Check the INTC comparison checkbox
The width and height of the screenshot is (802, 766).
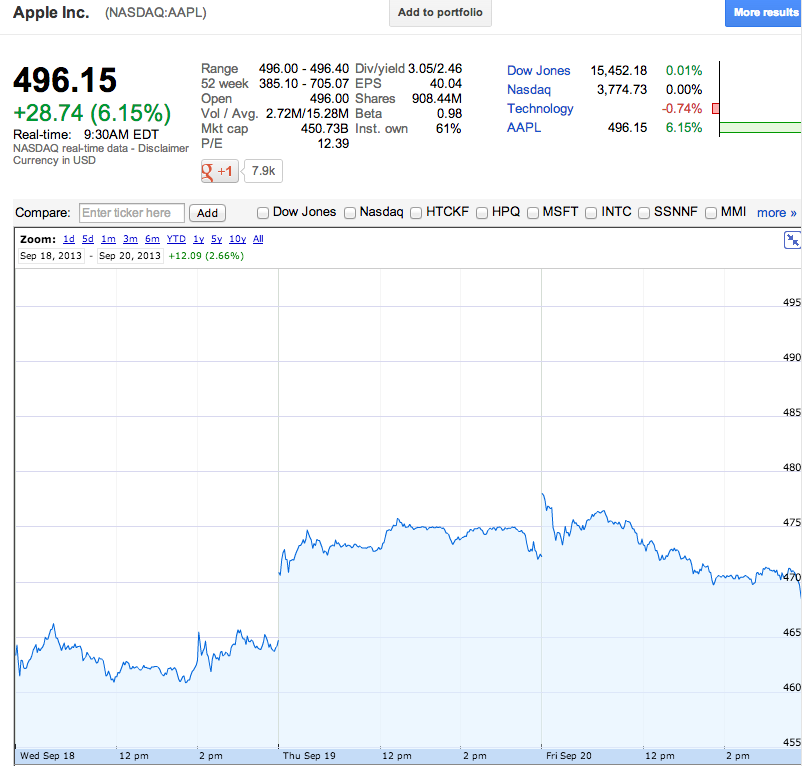(591, 213)
